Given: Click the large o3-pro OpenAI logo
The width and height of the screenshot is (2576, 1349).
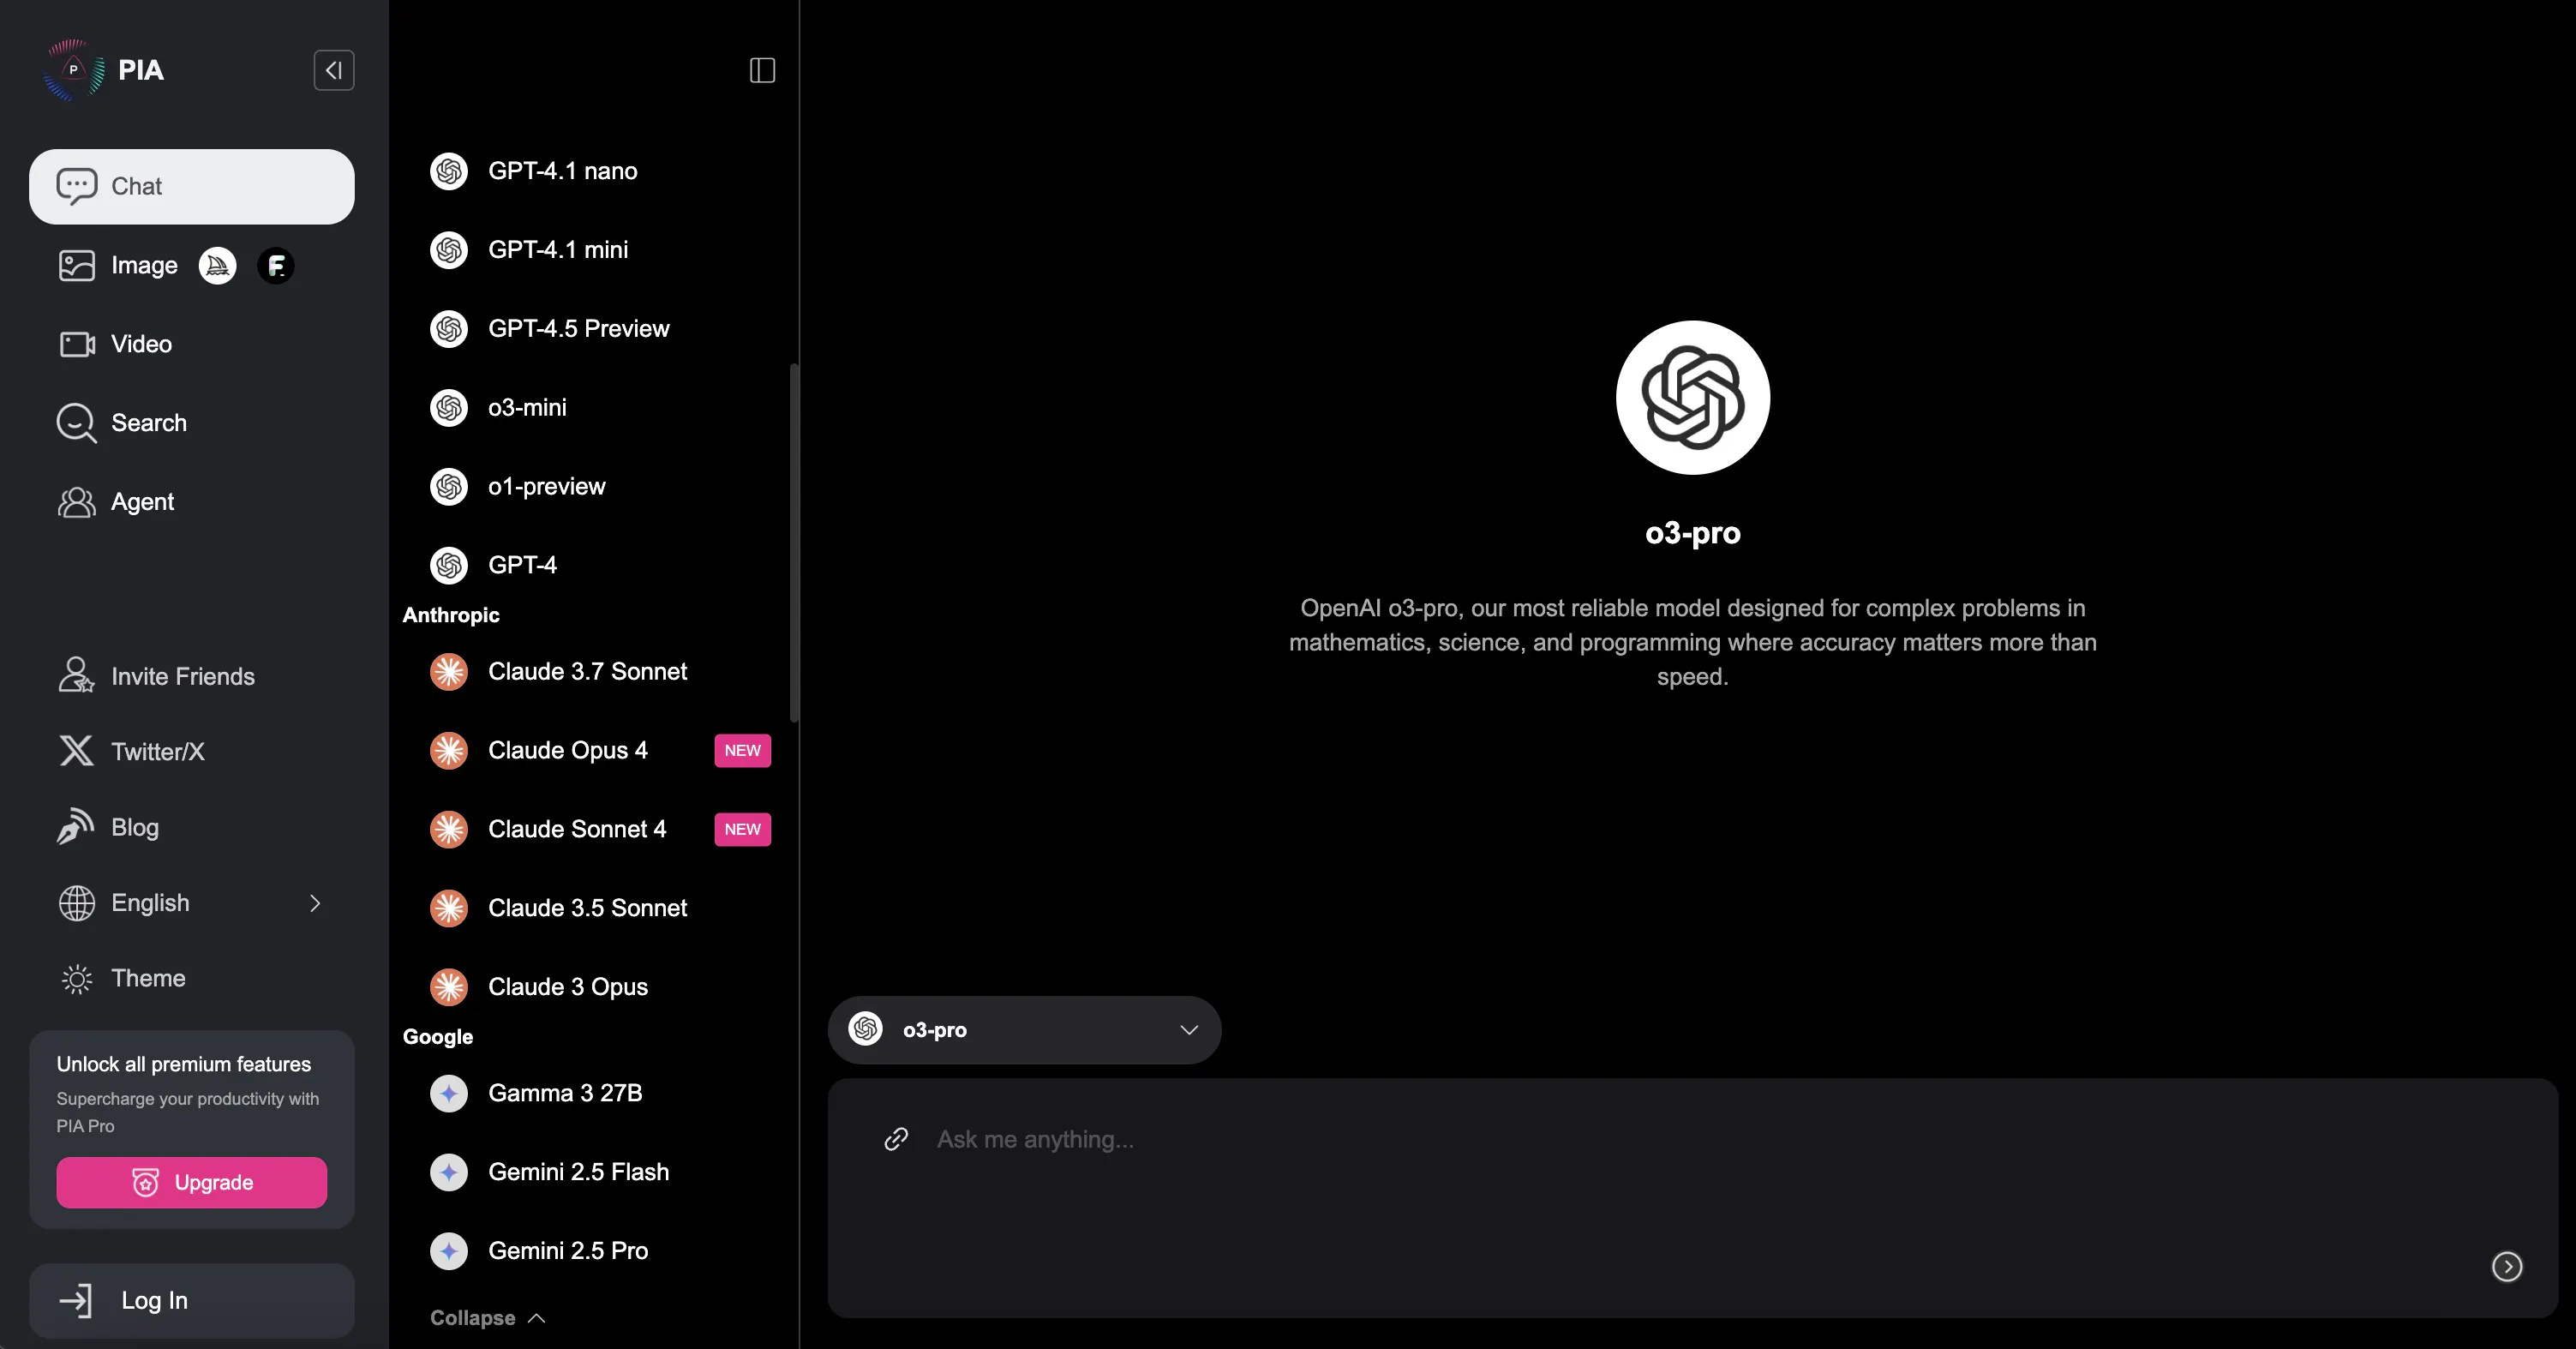Looking at the screenshot, I should pyautogui.click(x=1693, y=397).
